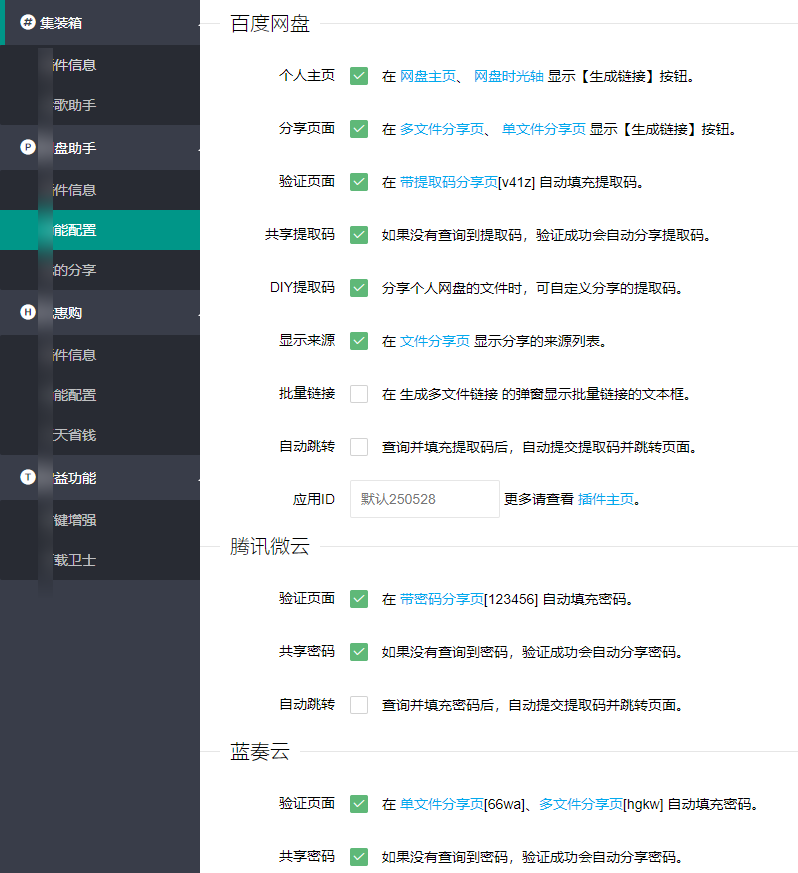The image size is (798, 873).
Task: Uncheck 验证页面 under 腾讯微云
Action: 359,599
